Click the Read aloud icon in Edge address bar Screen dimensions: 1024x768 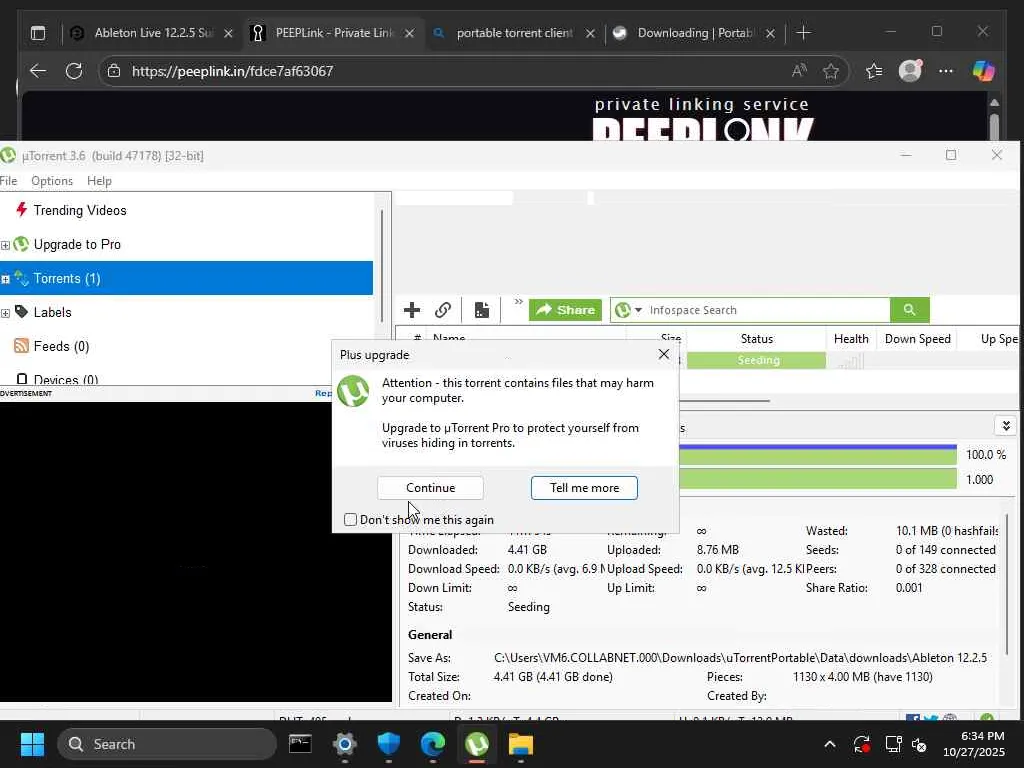coord(799,71)
